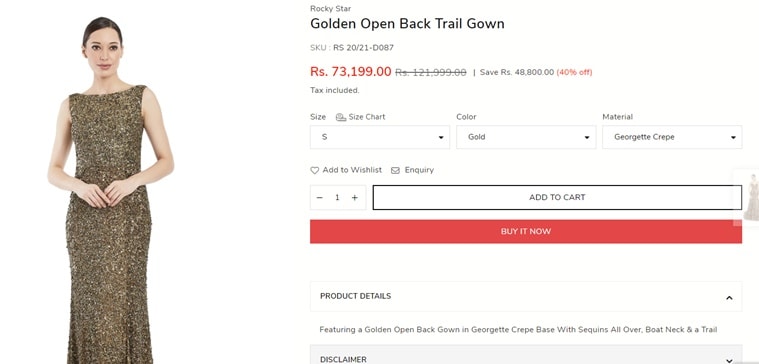Open Material dropdown showing Georgette Crepe
This screenshot has height=364, width=759.
tap(672, 137)
